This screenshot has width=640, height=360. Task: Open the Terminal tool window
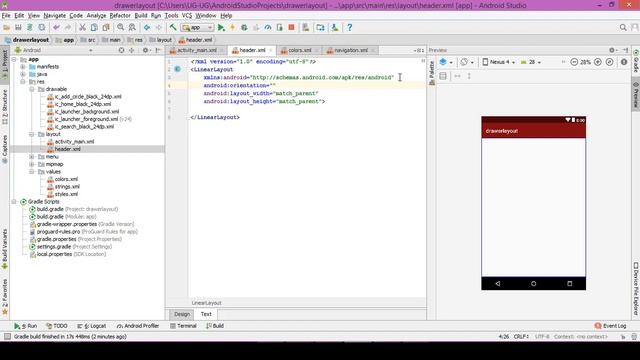[183, 326]
